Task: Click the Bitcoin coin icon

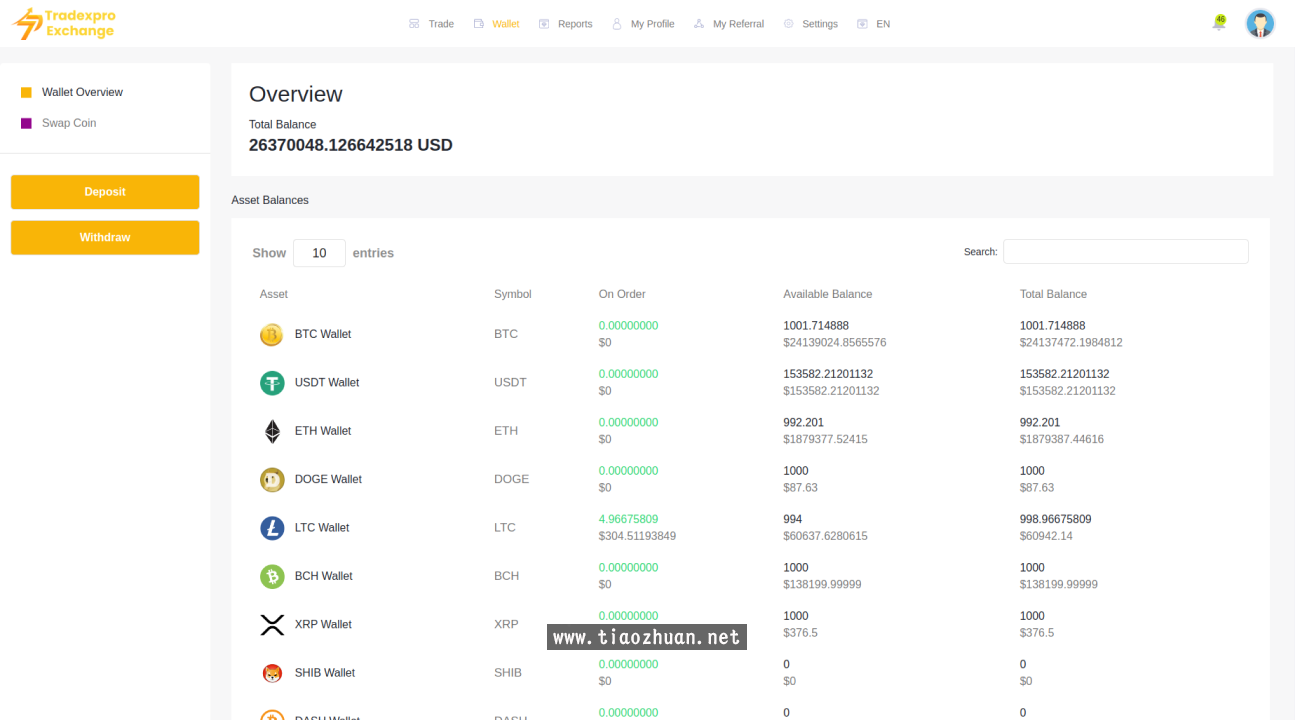Action: point(272,335)
